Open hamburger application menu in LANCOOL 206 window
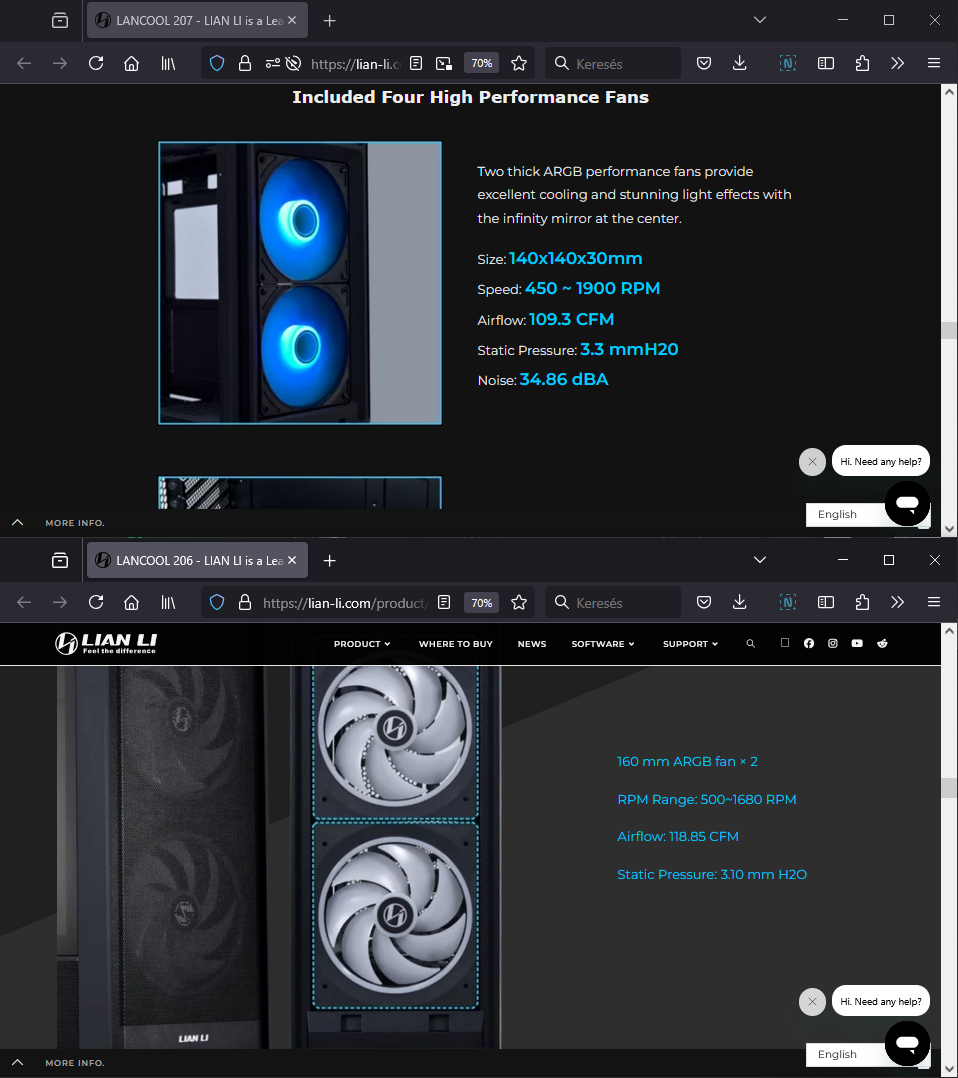 click(x=934, y=602)
